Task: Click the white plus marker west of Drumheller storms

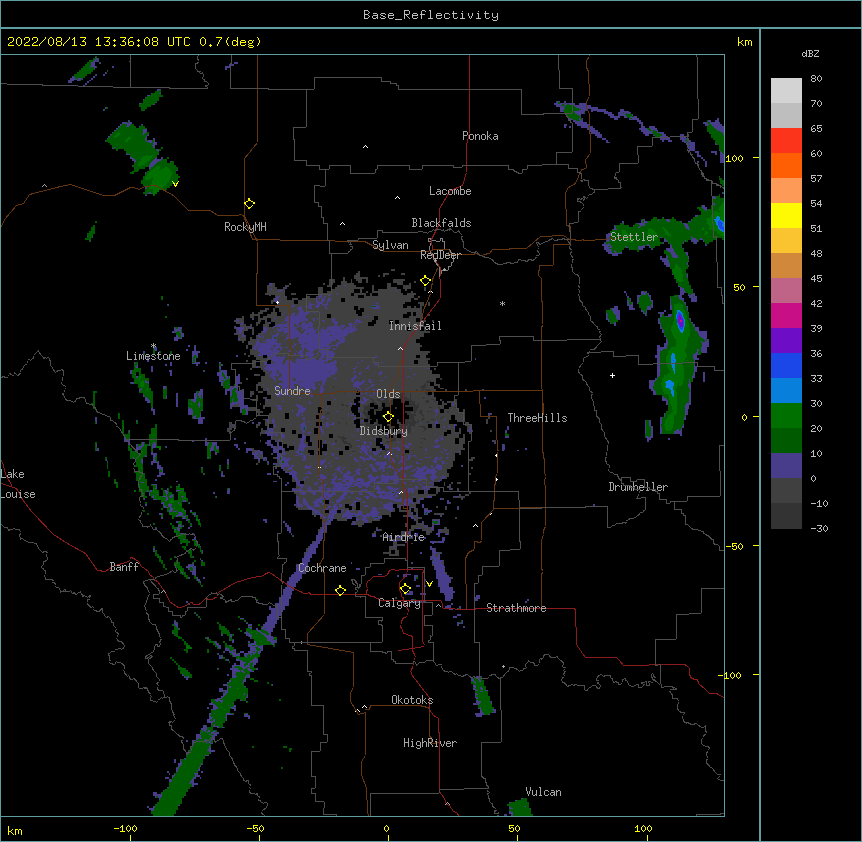Action: pyautogui.click(x=612, y=375)
